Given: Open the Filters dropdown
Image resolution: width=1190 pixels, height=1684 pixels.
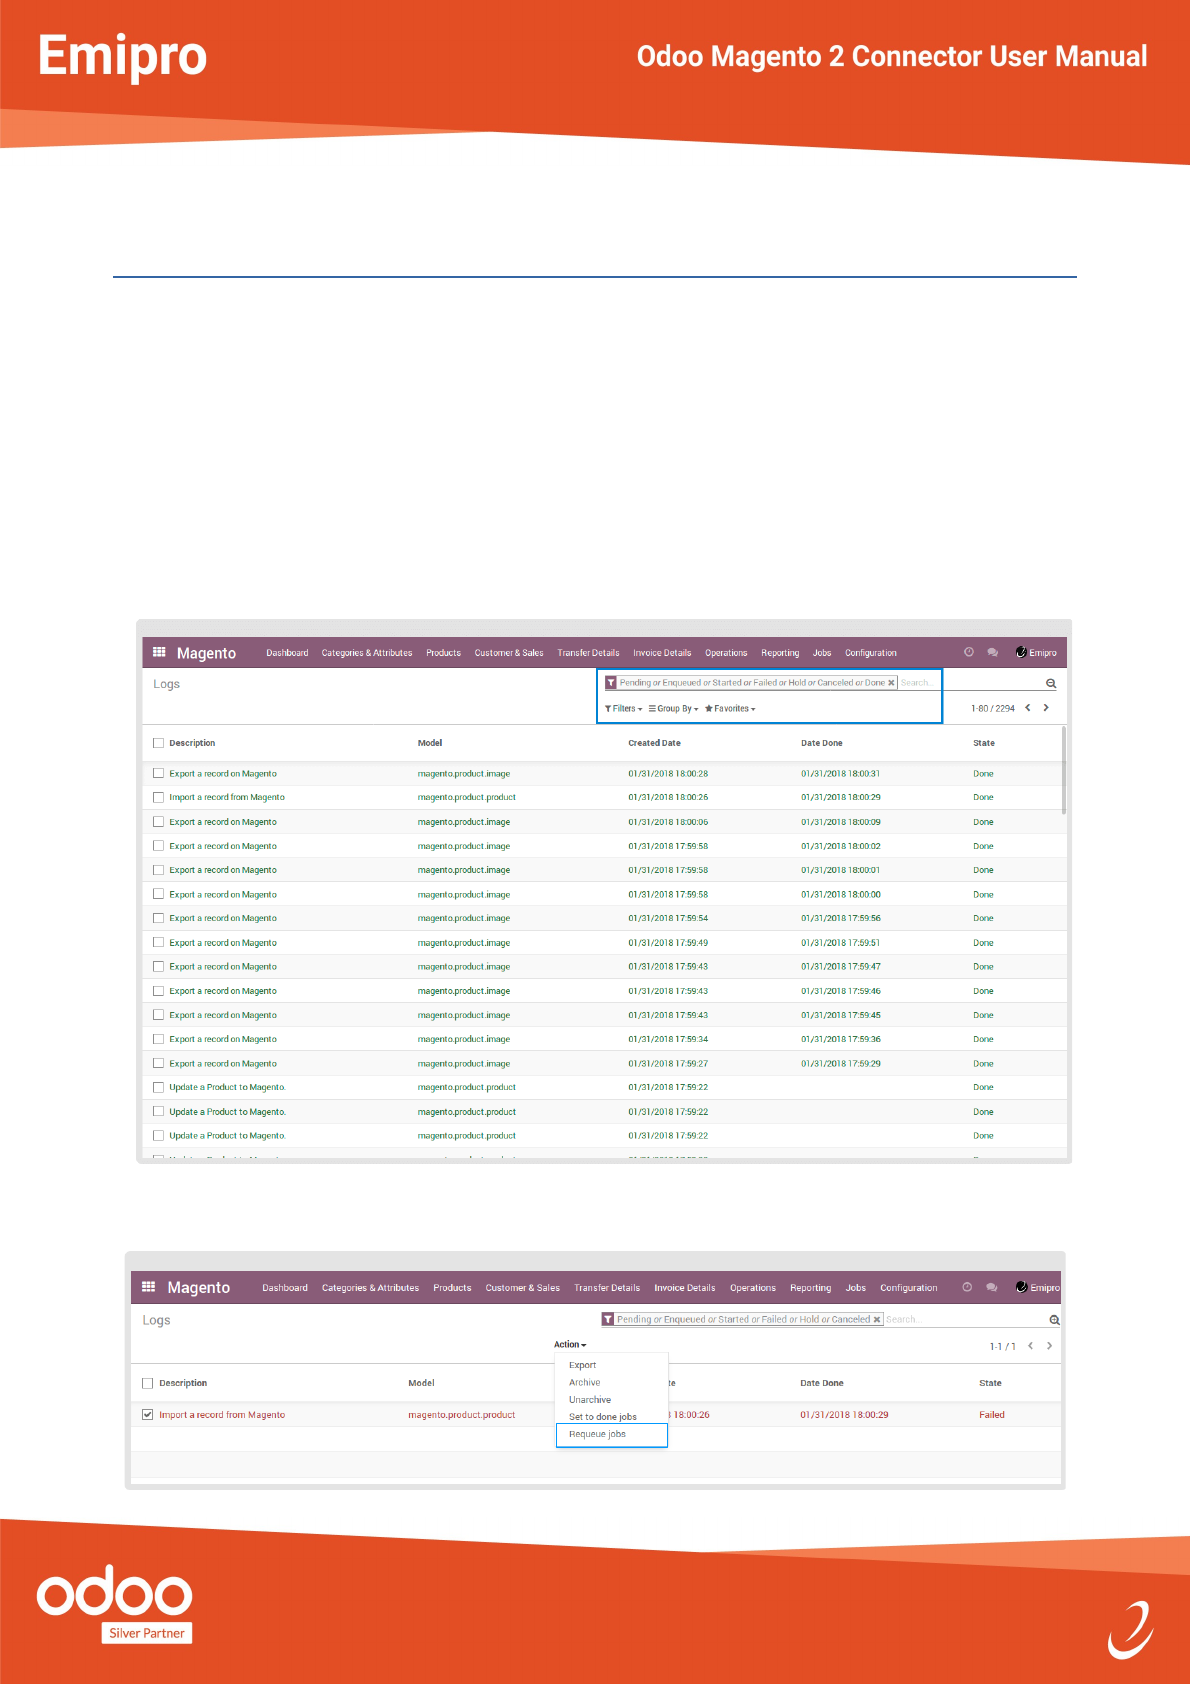Looking at the screenshot, I should tap(623, 708).
